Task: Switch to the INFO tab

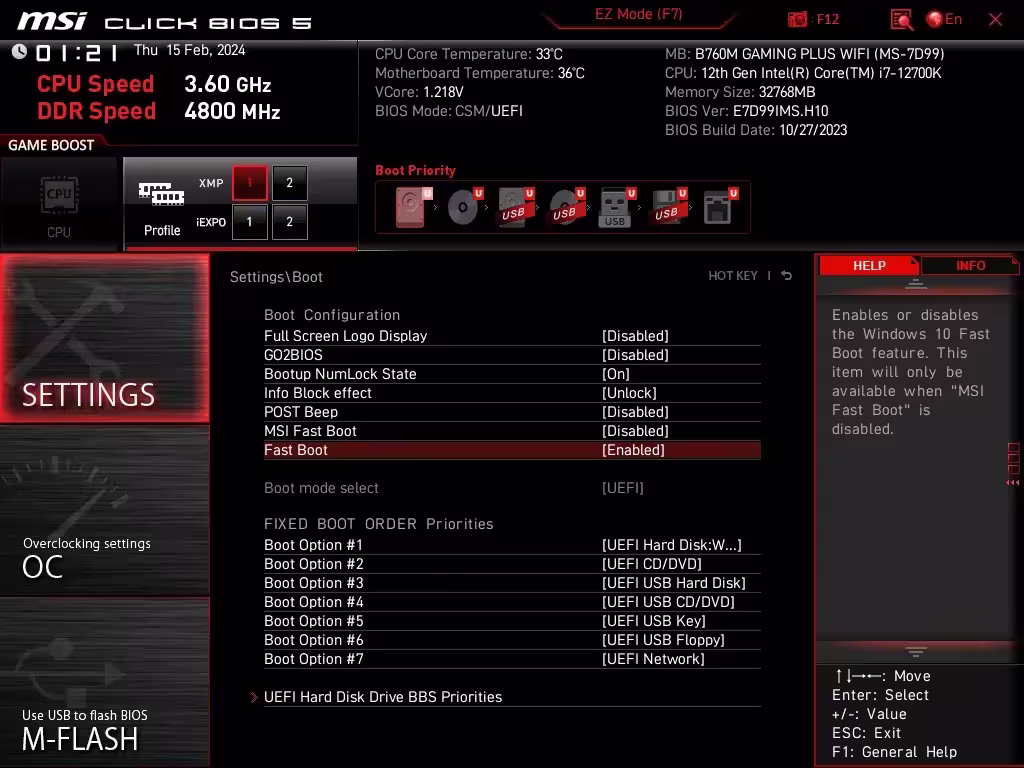Action: pos(970,265)
